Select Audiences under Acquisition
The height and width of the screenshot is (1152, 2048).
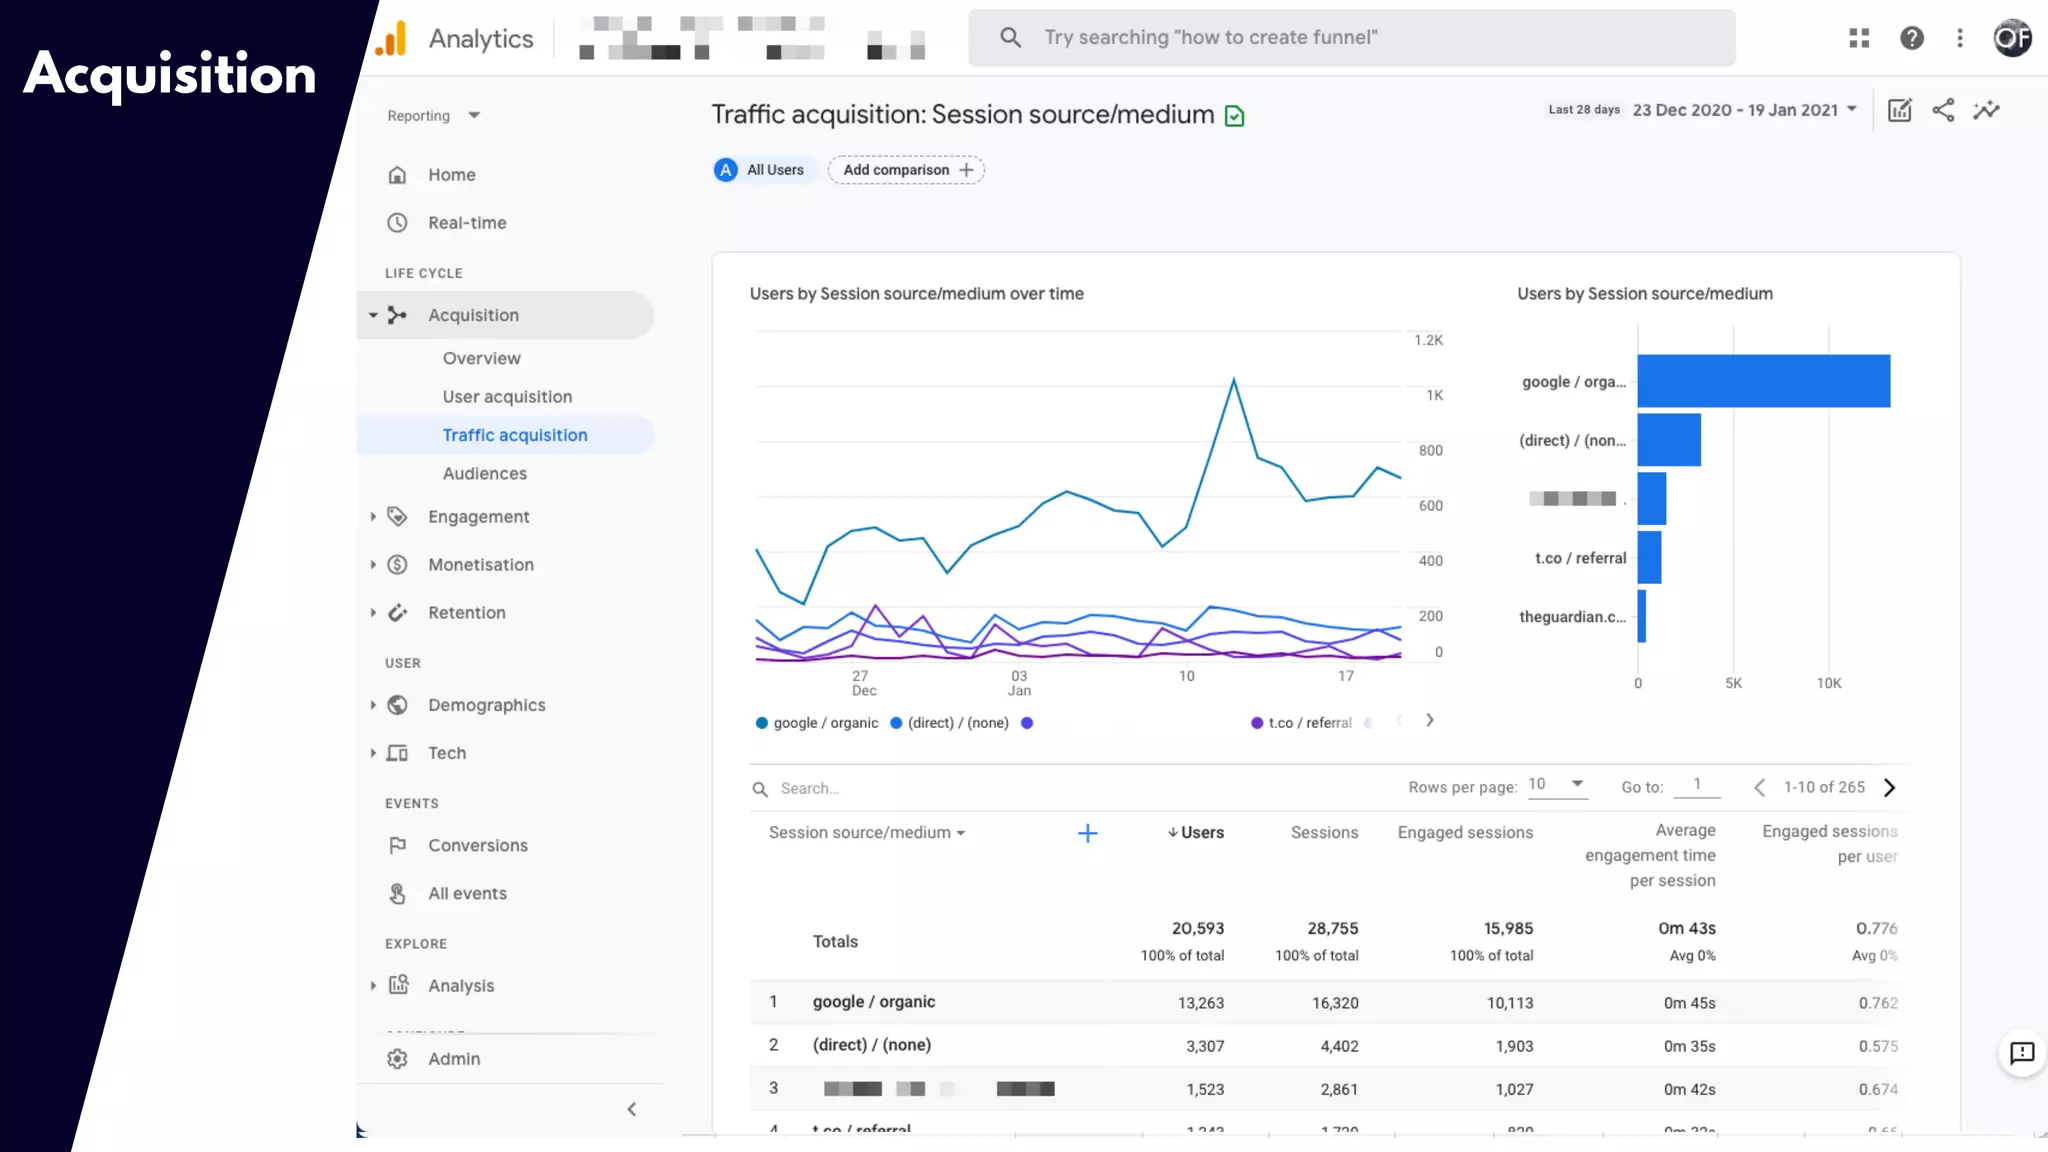pyautogui.click(x=484, y=474)
